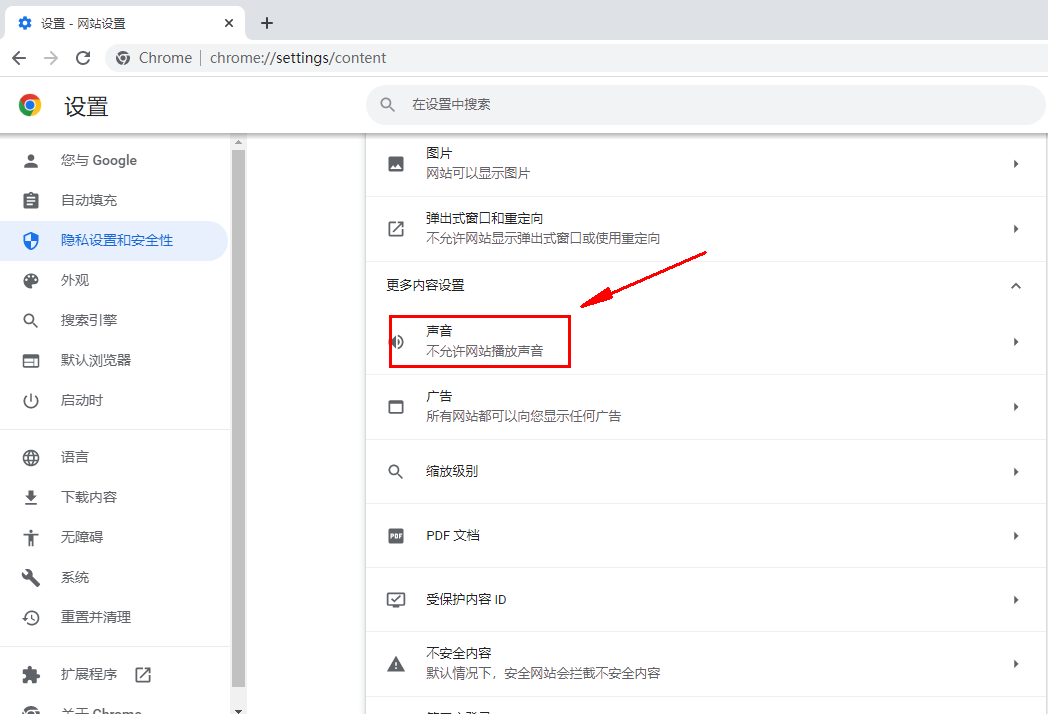Screen dimensions: 1048x714
Task: Click the warning triangle icon for 不安全内容
Action: point(396,664)
